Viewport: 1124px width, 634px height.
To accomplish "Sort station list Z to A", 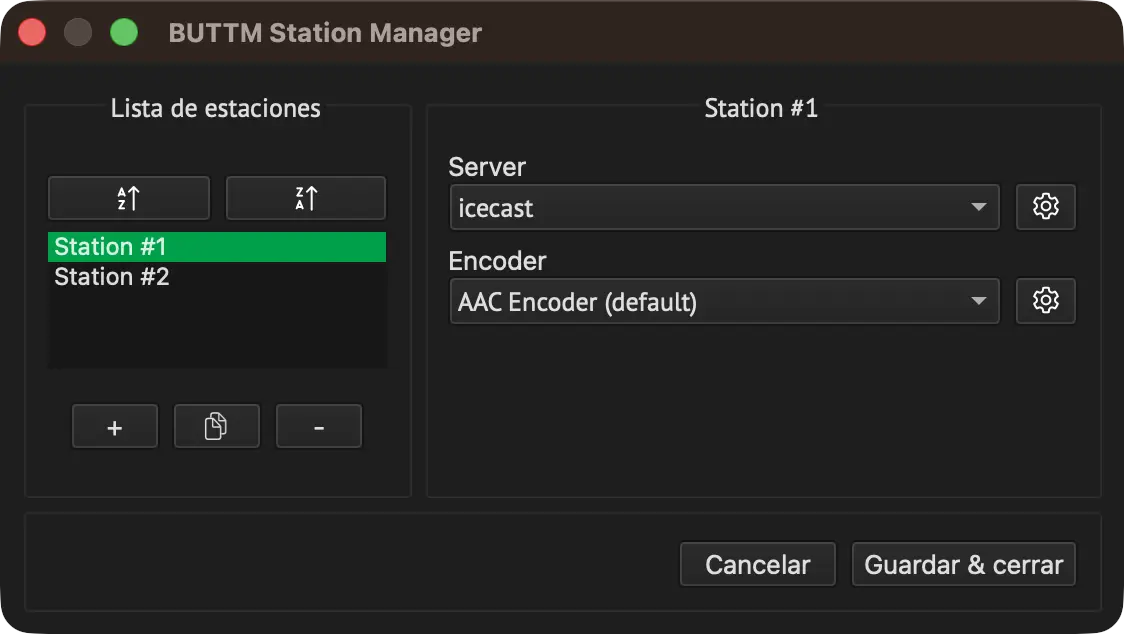I will pyautogui.click(x=306, y=198).
